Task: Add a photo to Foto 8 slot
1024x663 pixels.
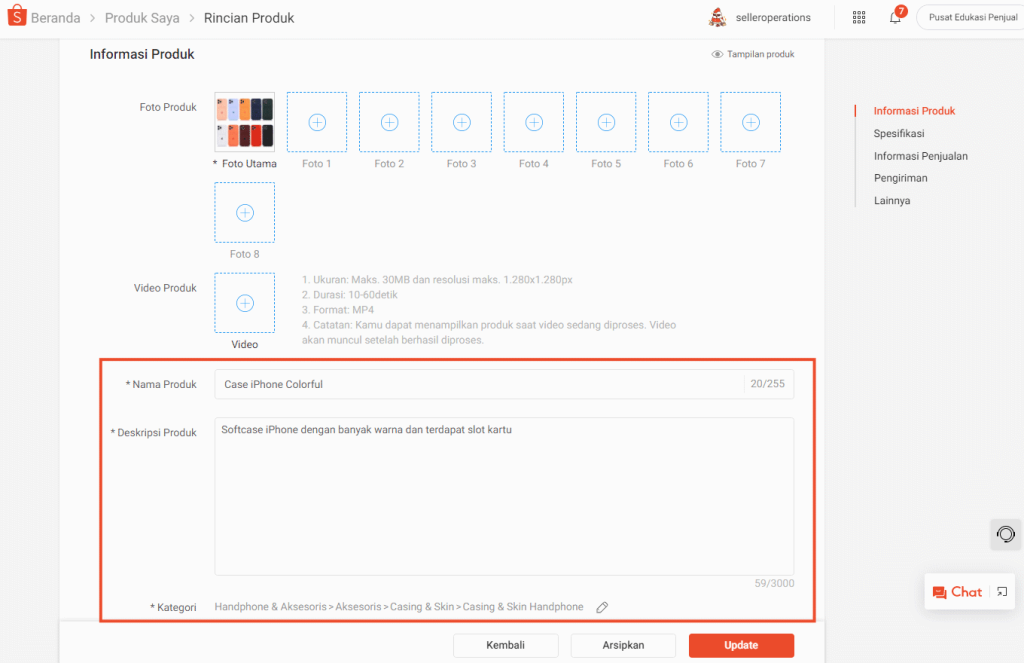Action: [244, 212]
